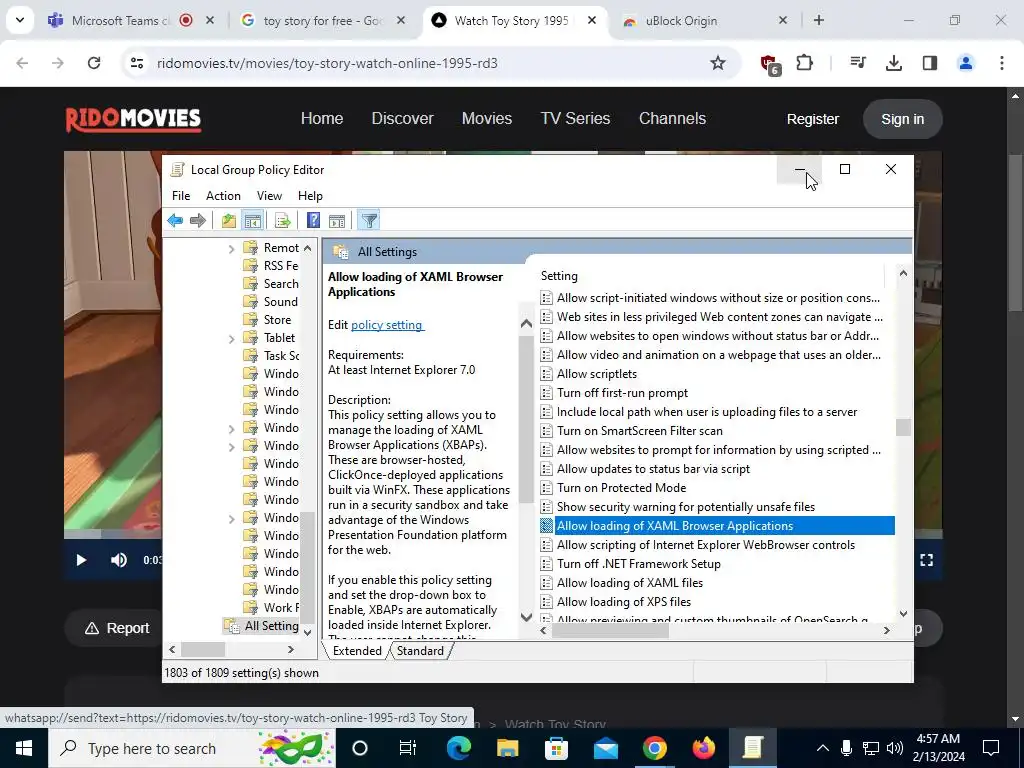1024x768 pixels.
Task: Open the Help menu
Action: pos(310,196)
